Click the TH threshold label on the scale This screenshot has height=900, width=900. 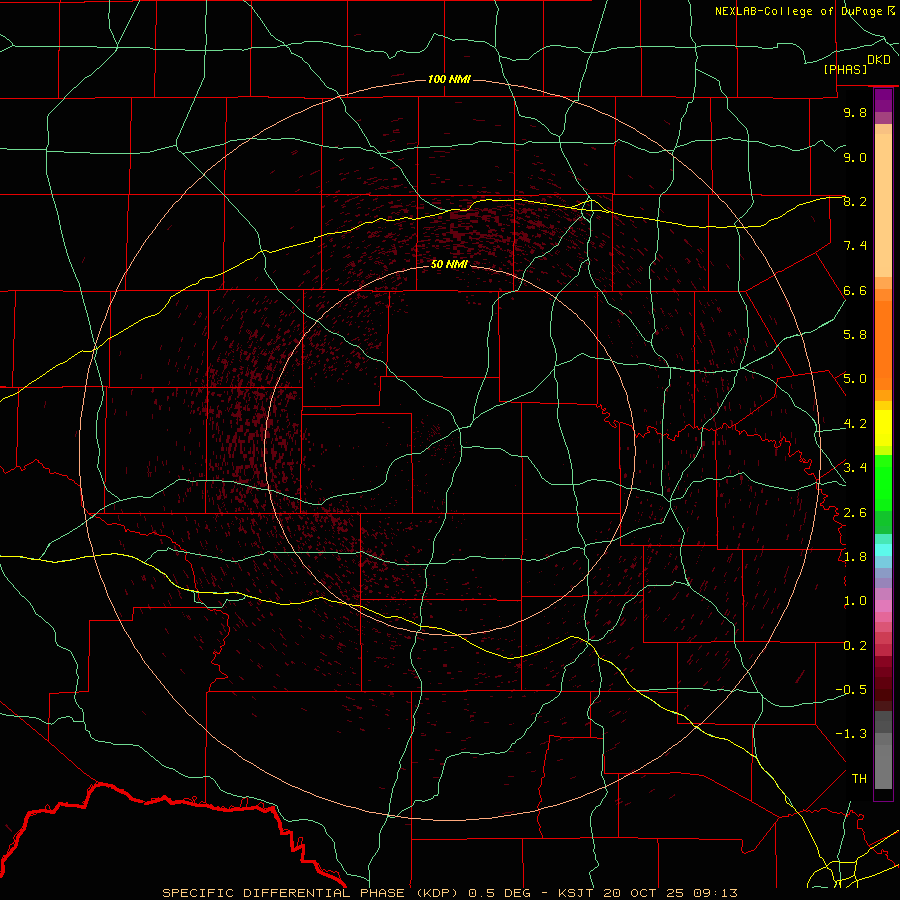(859, 779)
